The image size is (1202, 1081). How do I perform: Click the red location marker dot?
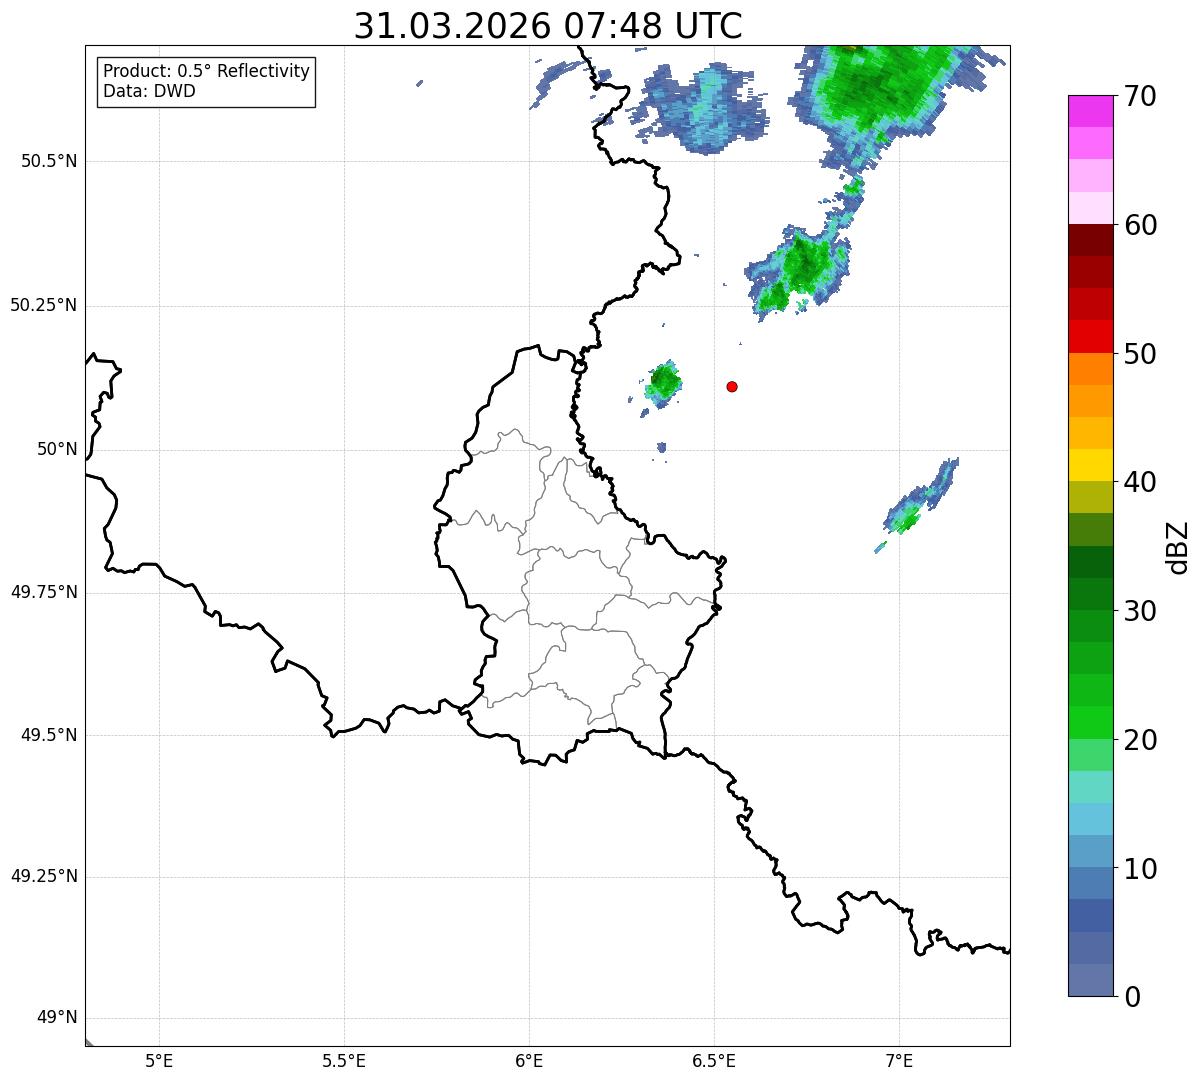click(732, 386)
